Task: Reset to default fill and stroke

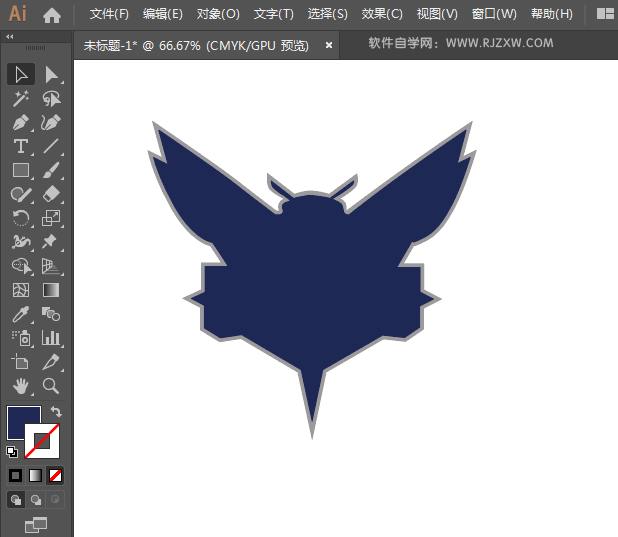Action: (12, 452)
